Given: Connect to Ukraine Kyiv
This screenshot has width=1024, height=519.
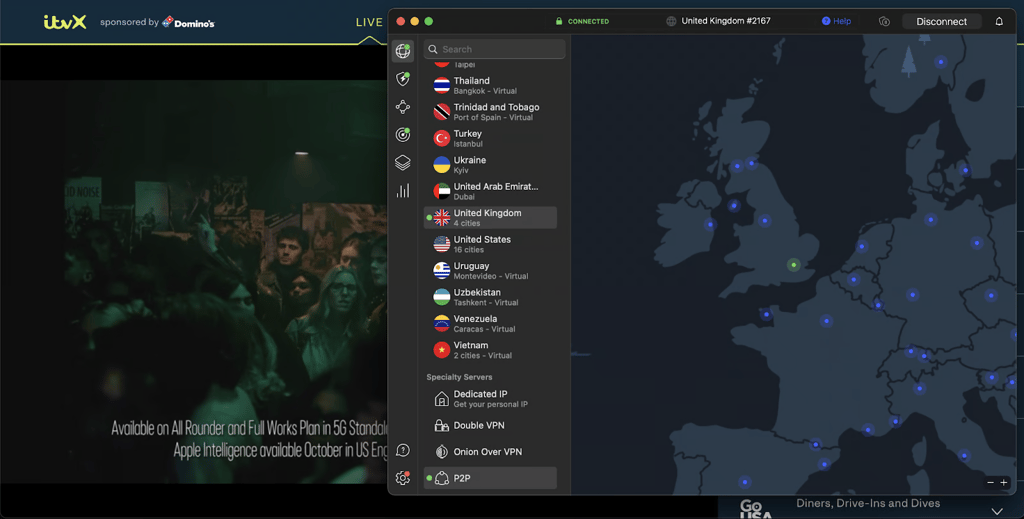Looking at the screenshot, I should click(x=490, y=165).
